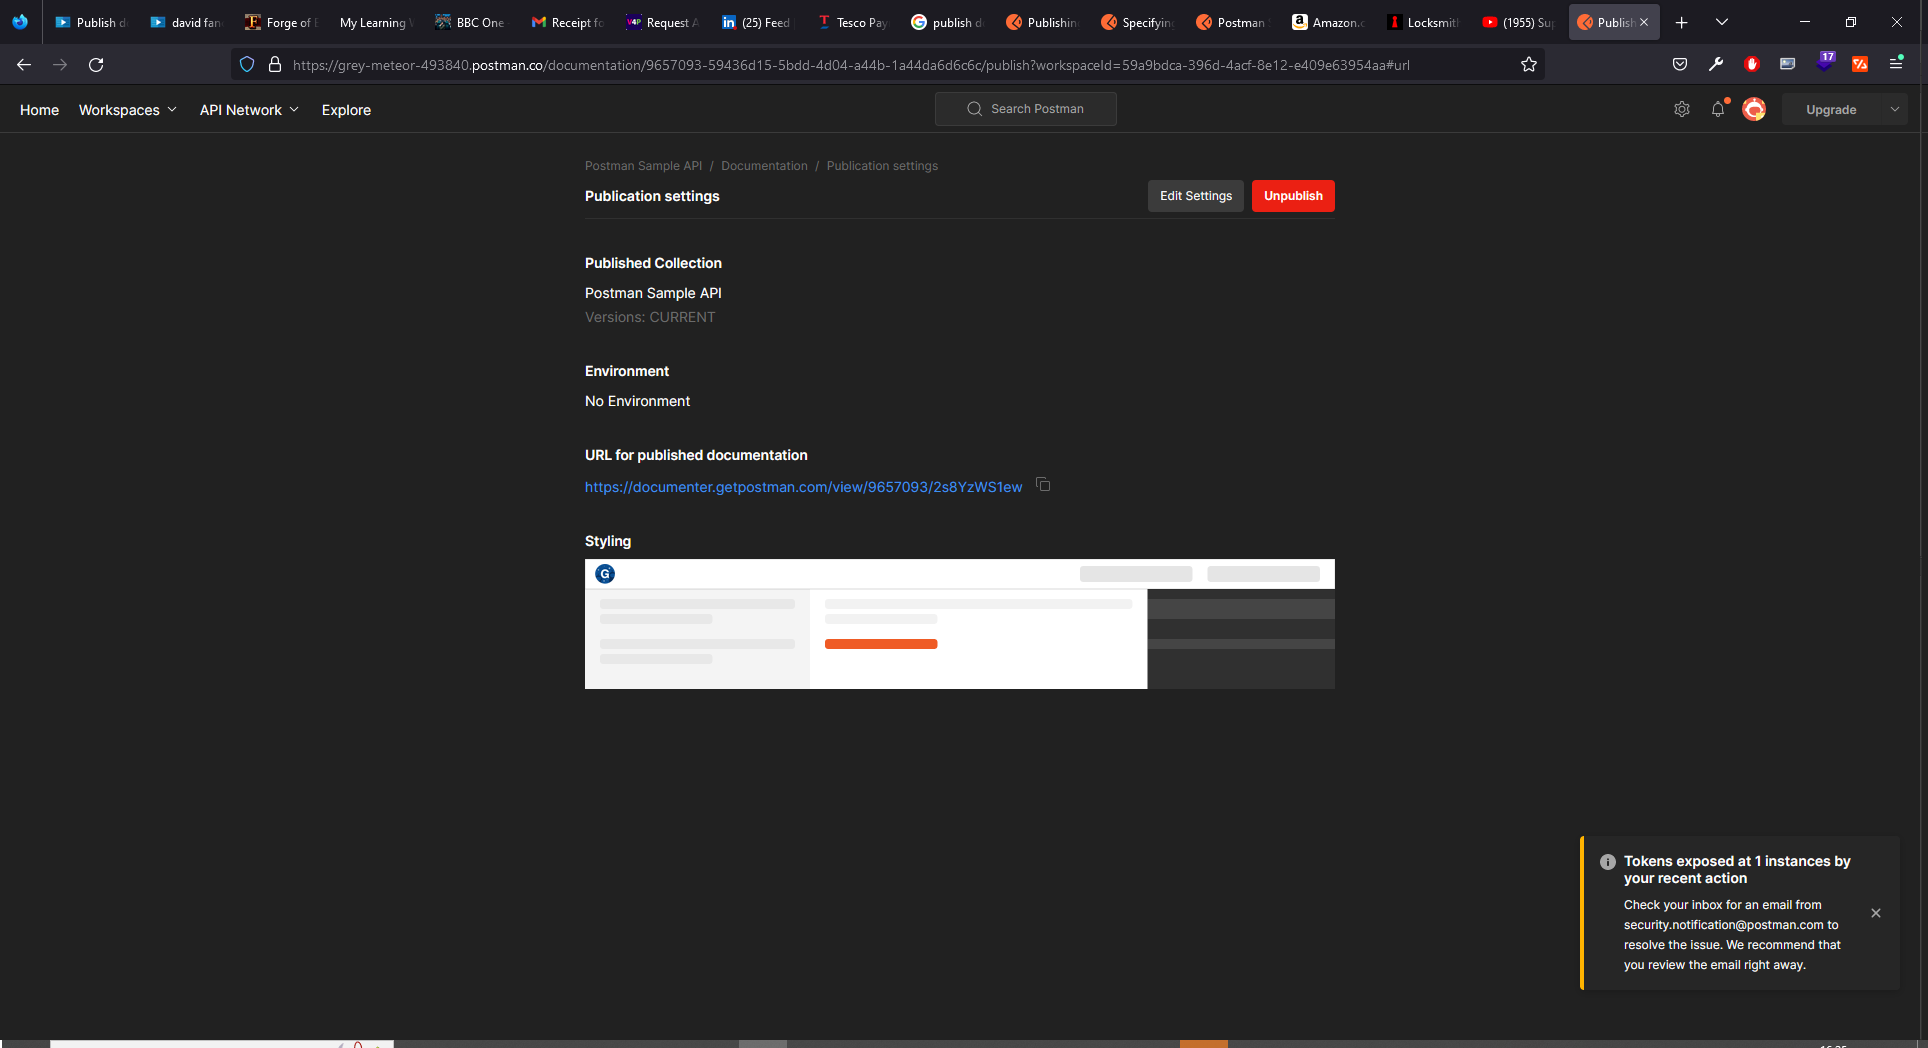Open the Explore page
Viewport: 1928px width, 1048px height.
click(346, 110)
